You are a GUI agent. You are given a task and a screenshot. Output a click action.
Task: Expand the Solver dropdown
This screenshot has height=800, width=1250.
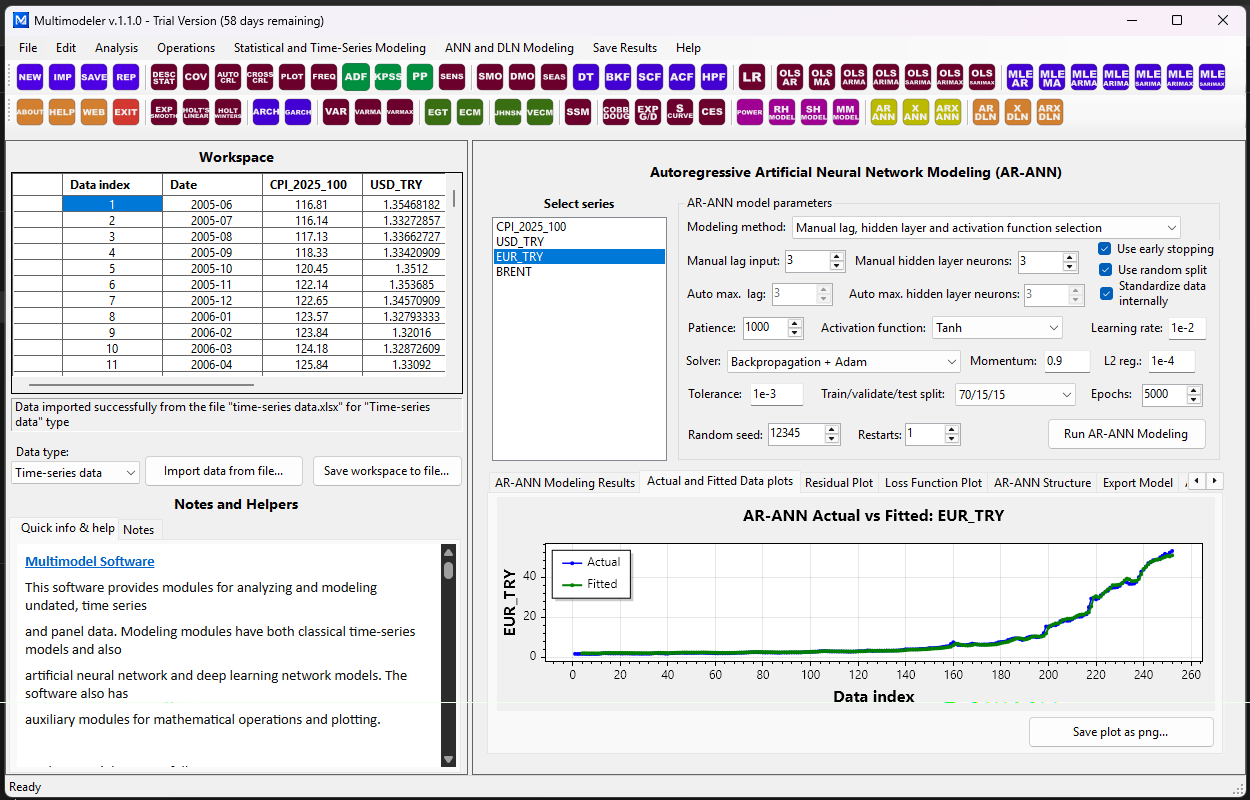[844, 361]
